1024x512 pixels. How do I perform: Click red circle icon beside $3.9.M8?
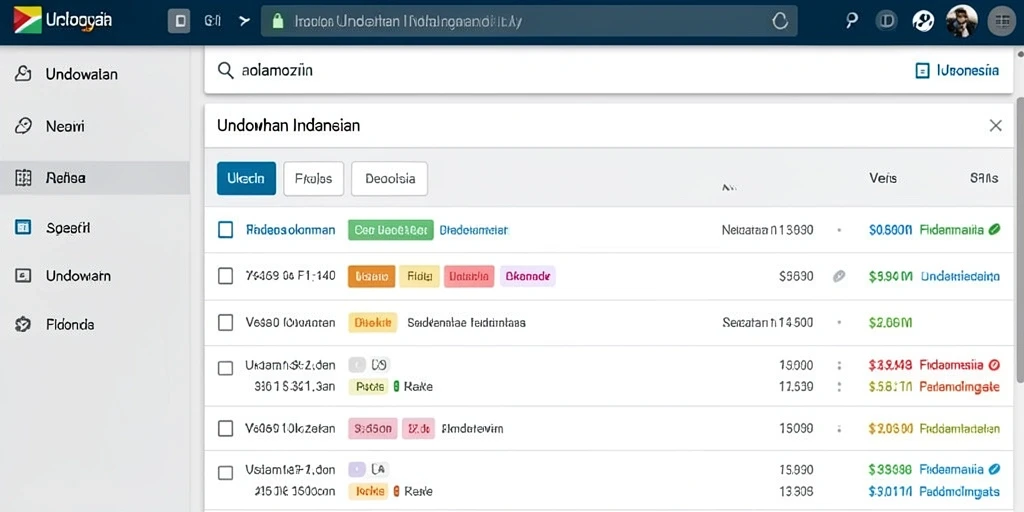995,364
